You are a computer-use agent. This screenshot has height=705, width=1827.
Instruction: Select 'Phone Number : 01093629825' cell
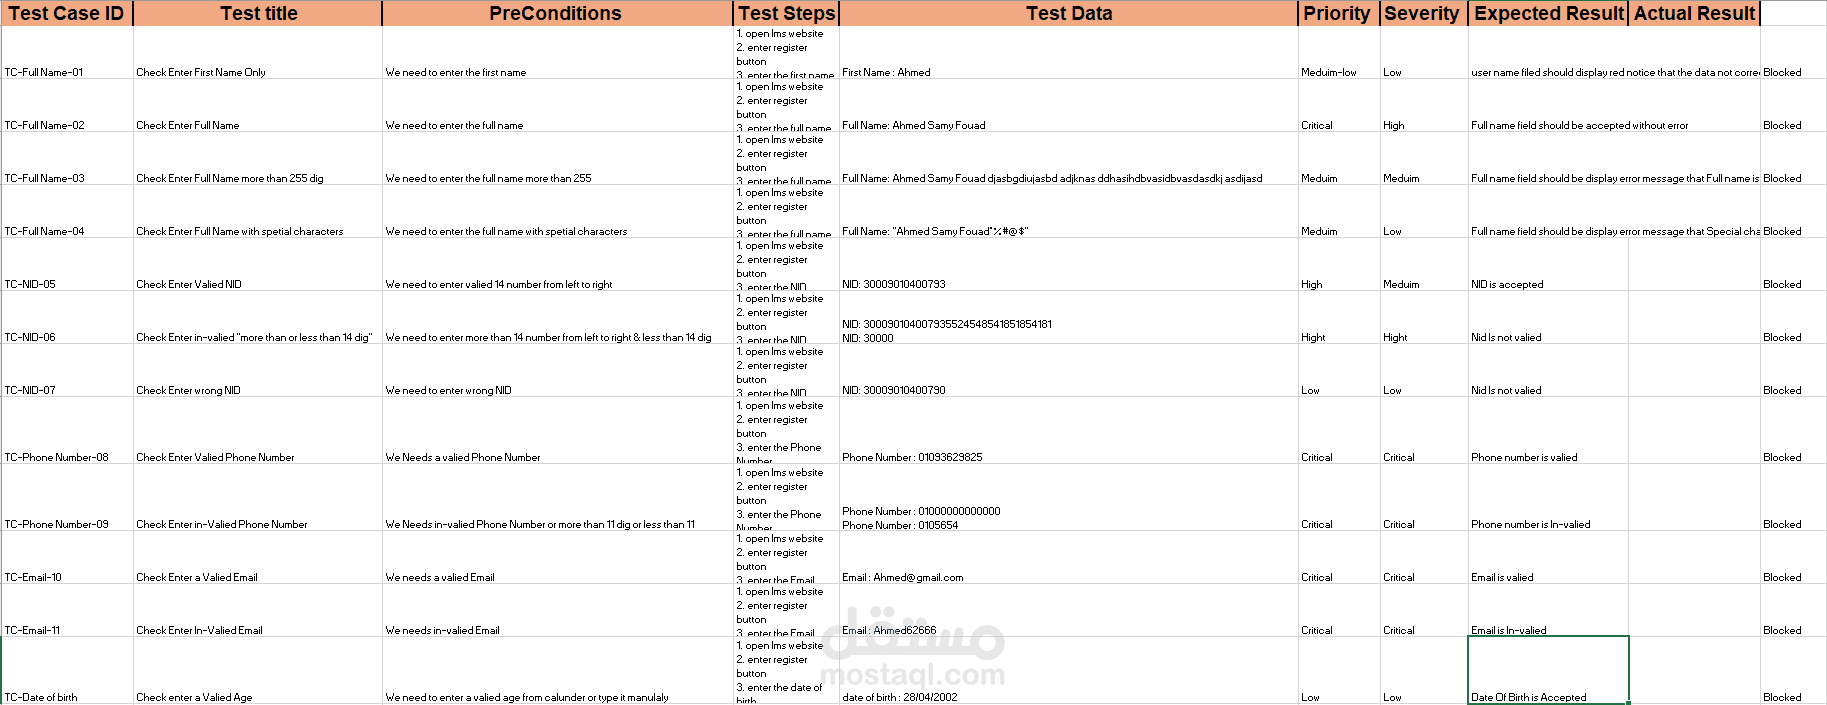point(1068,431)
